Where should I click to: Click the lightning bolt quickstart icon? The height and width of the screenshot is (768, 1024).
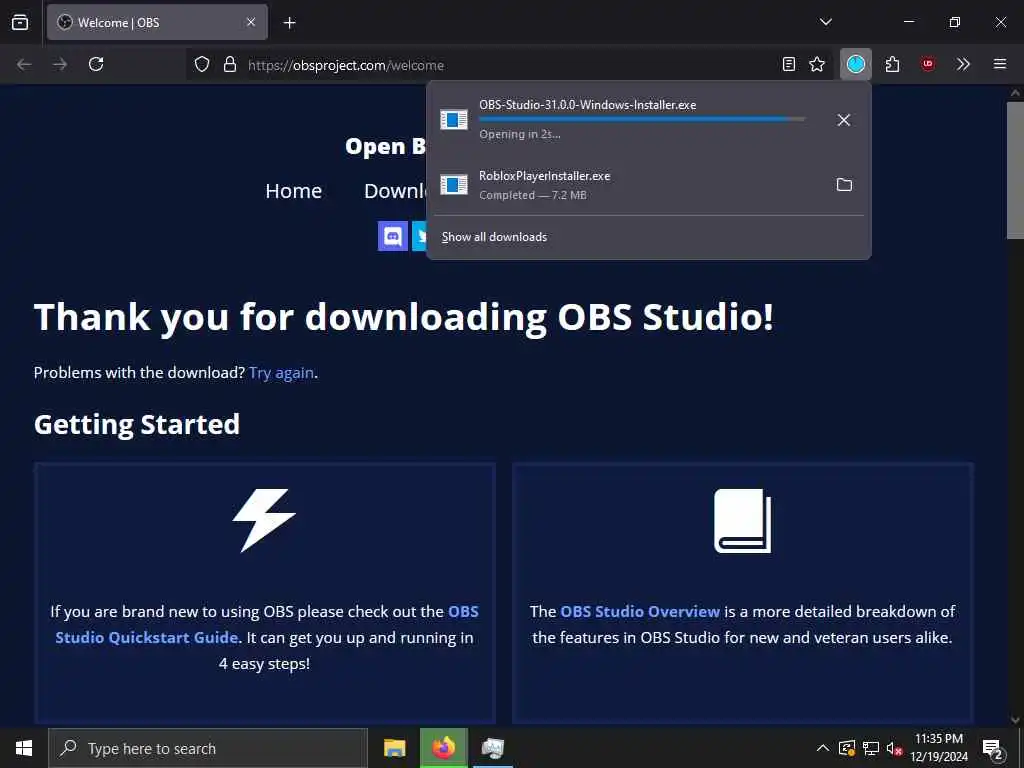[x=264, y=520]
